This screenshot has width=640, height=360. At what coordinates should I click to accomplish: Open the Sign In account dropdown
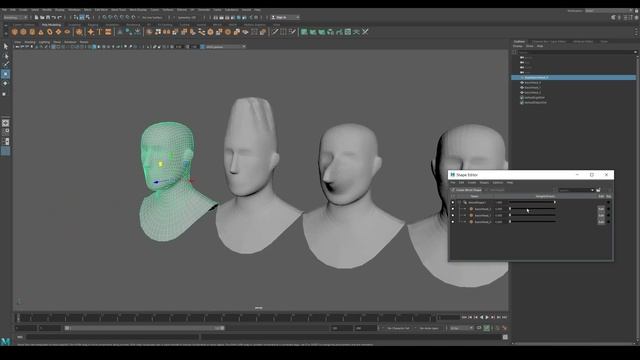click(285, 18)
